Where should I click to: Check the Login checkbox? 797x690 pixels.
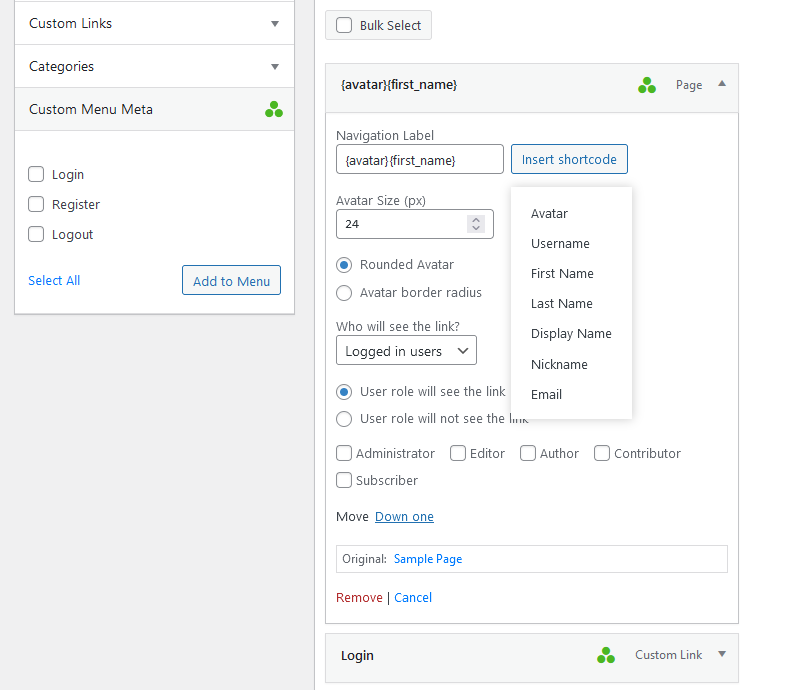pos(36,175)
